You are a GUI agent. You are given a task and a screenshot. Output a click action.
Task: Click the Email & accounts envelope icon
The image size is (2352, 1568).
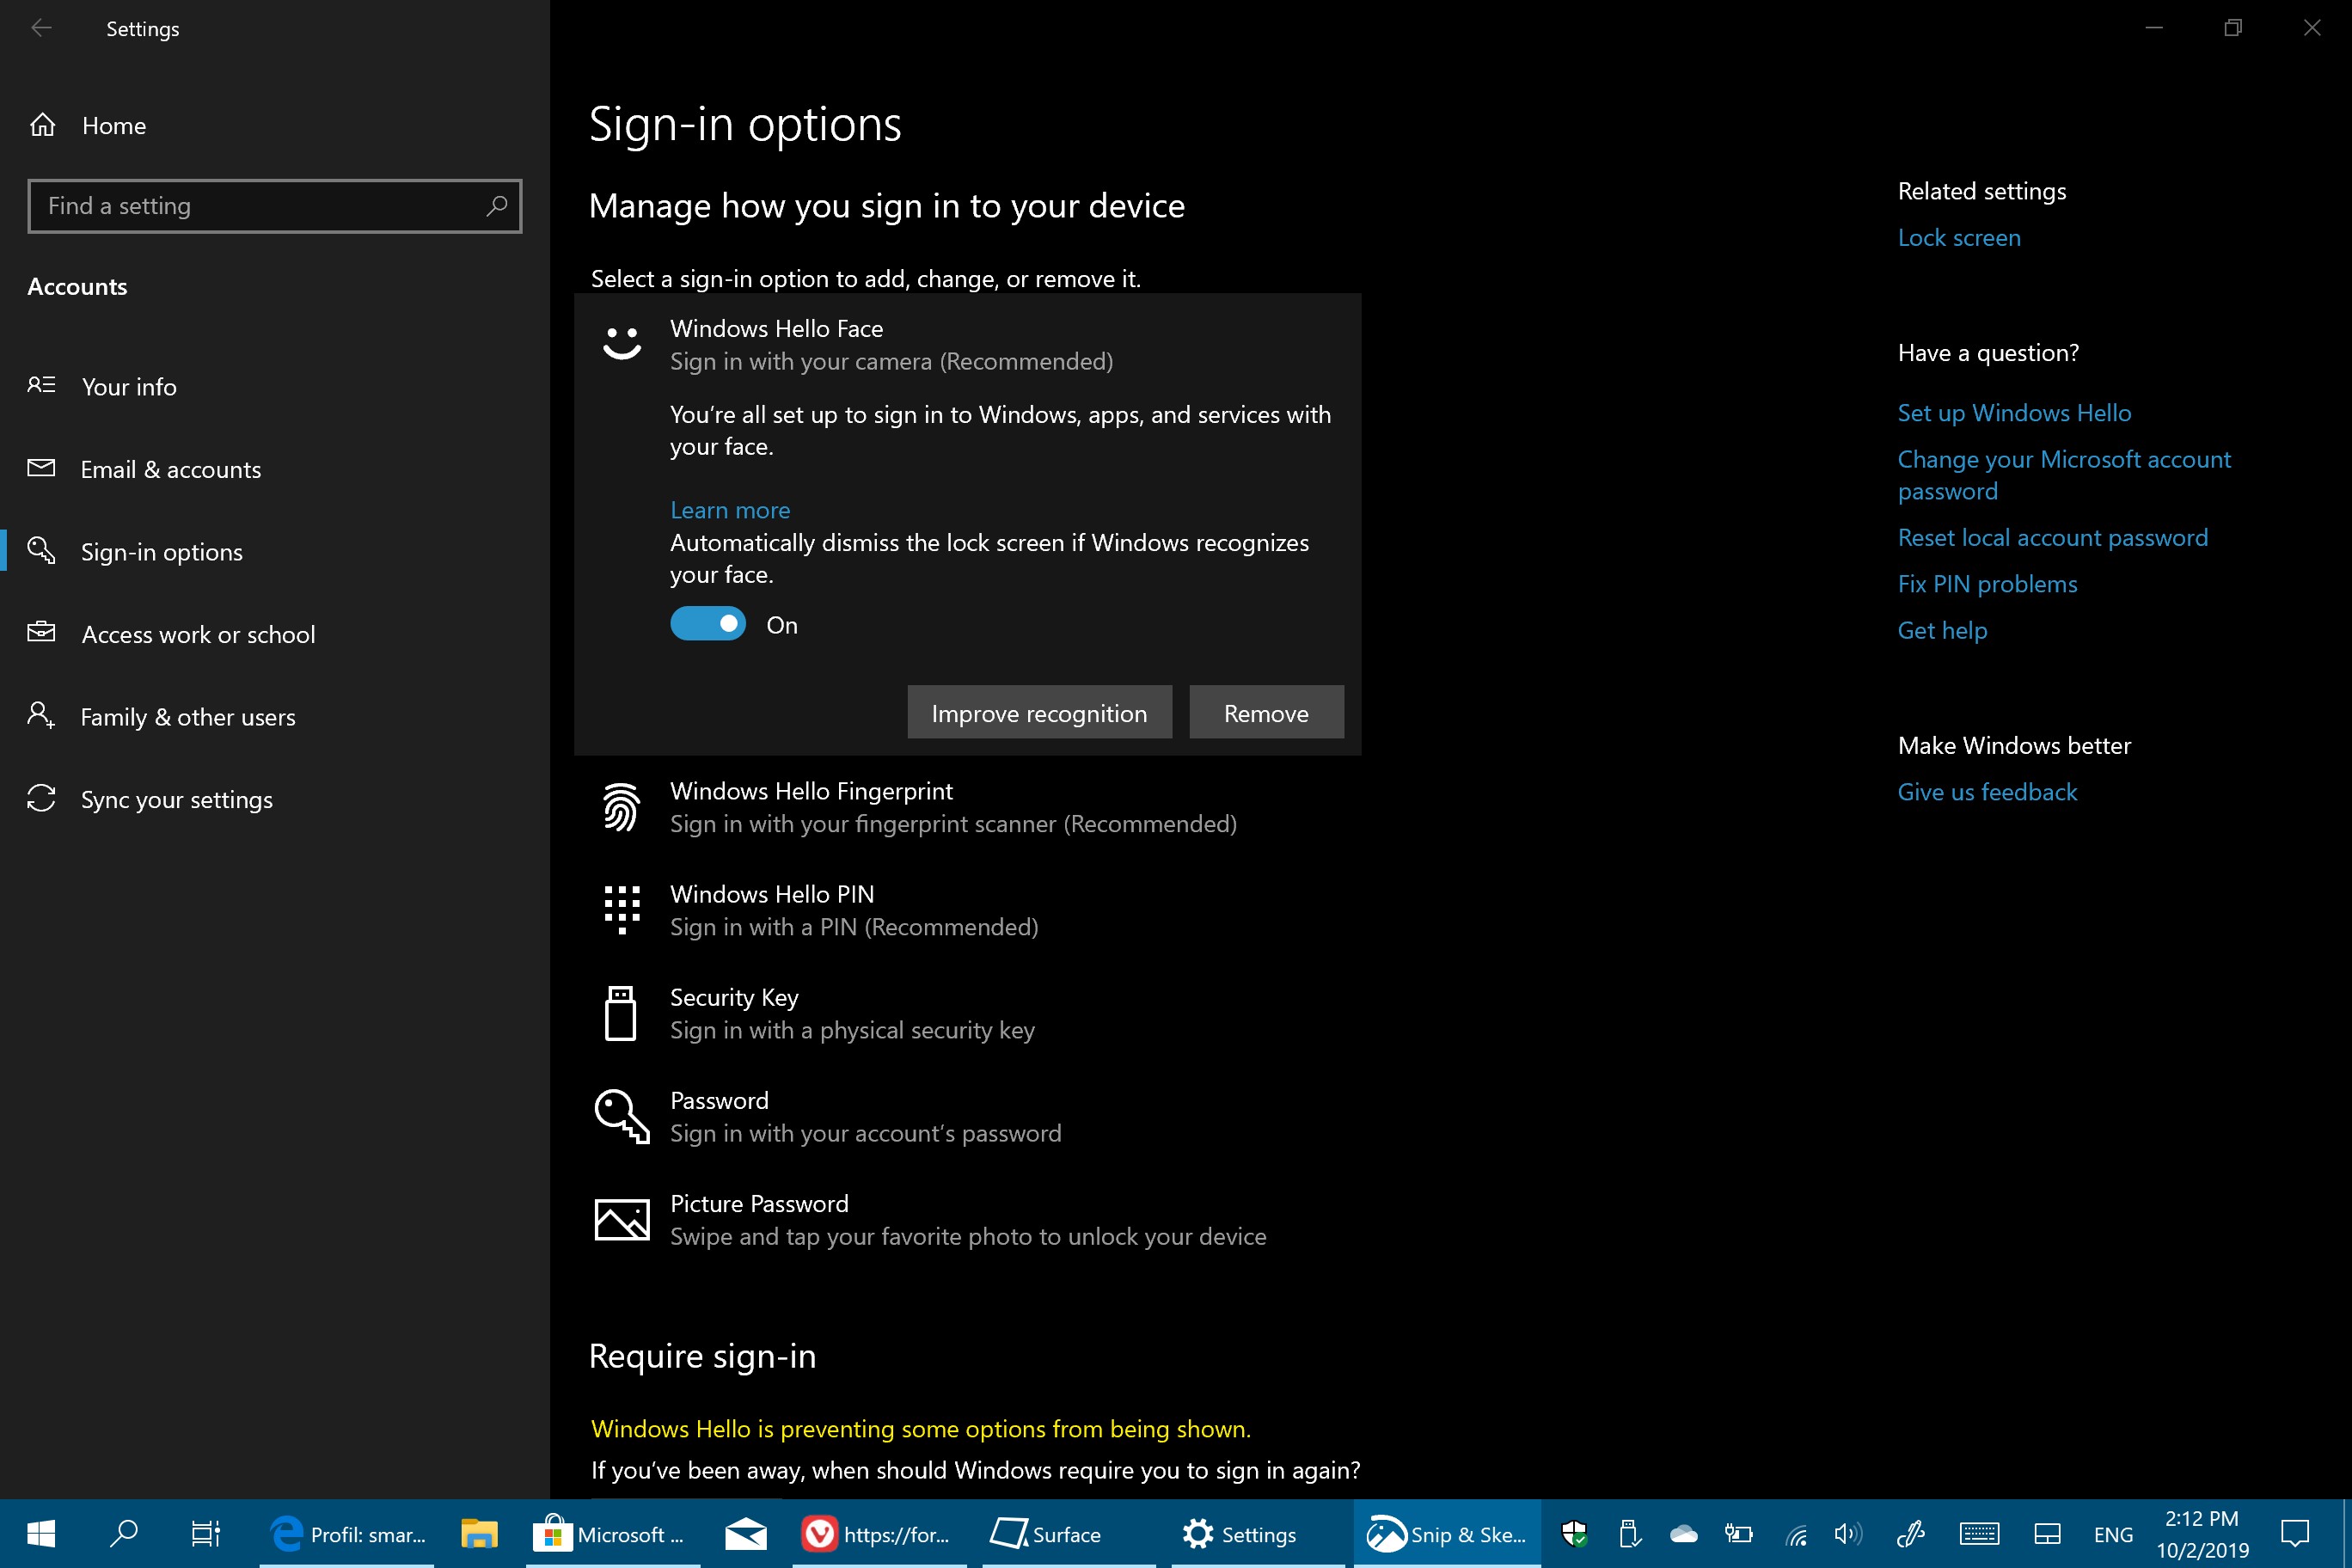click(41, 468)
